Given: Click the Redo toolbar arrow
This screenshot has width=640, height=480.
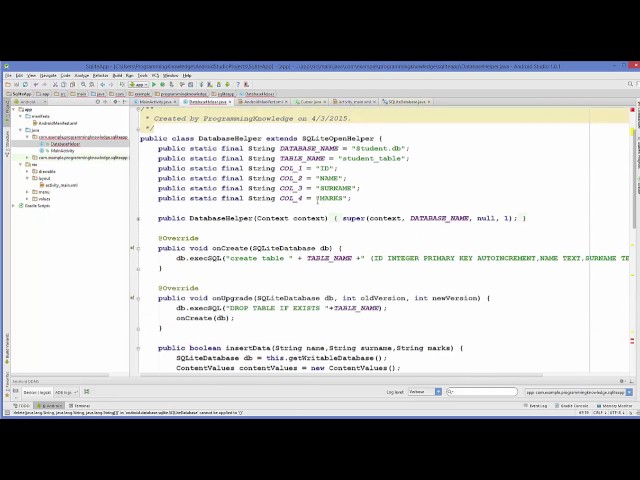Looking at the screenshot, I should (x=44, y=84).
